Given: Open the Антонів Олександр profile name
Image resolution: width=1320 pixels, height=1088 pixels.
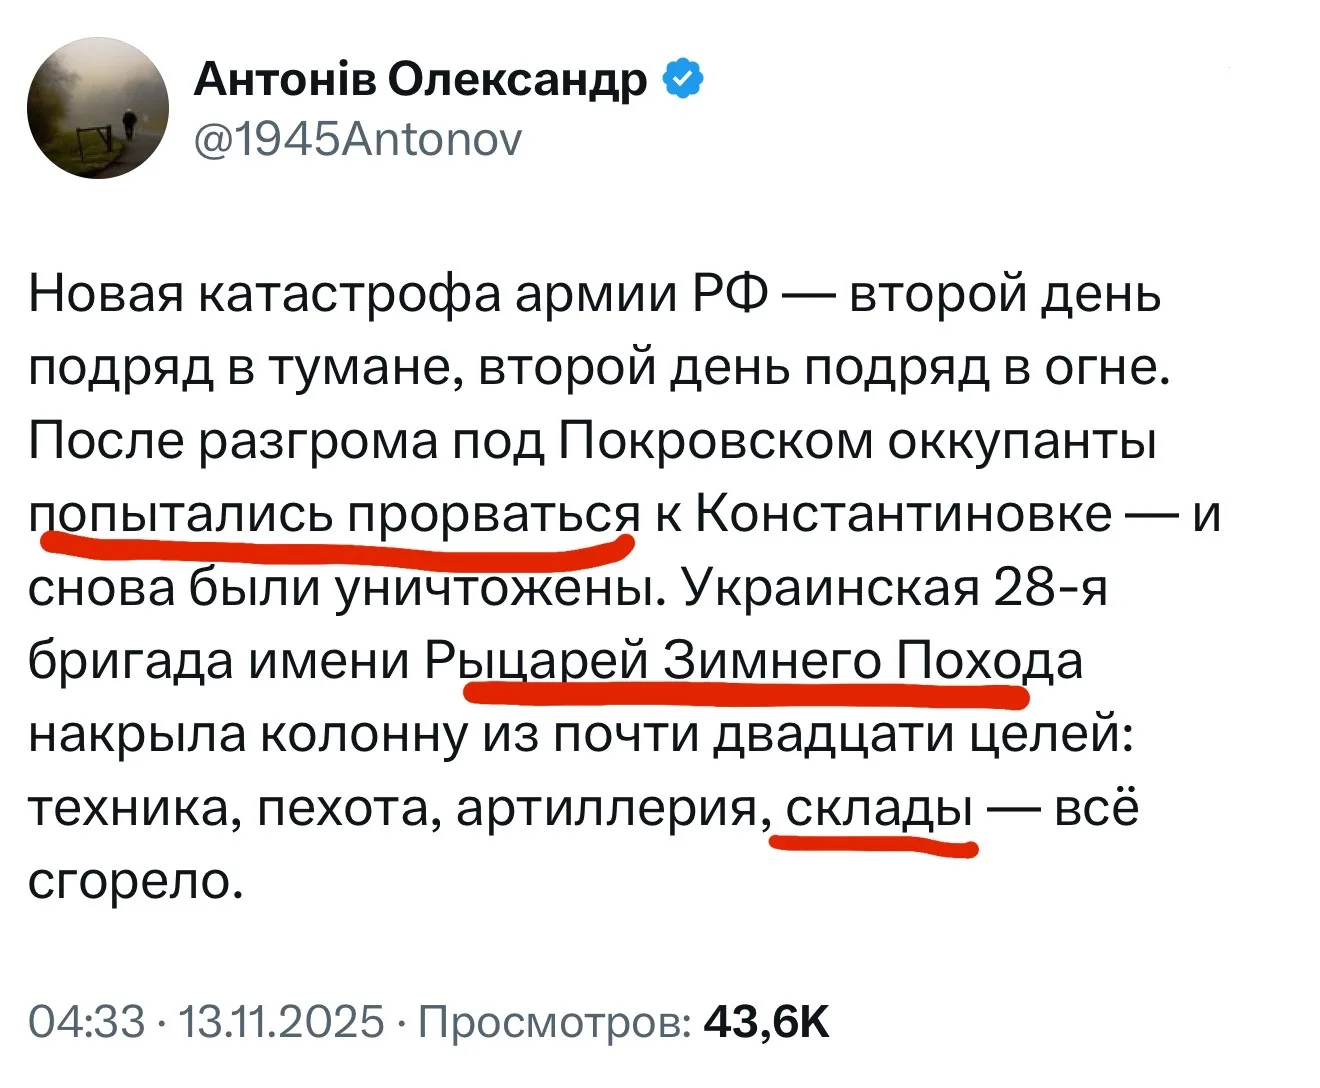Looking at the screenshot, I should [x=420, y=79].
